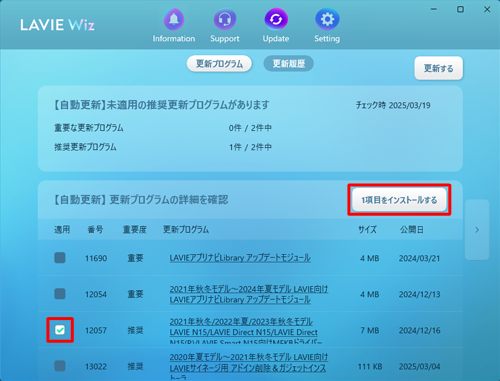Viewport: 500px width, 381px height.
Task: Open the Information bell icon
Action: pyautogui.click(x=174, y=20)
